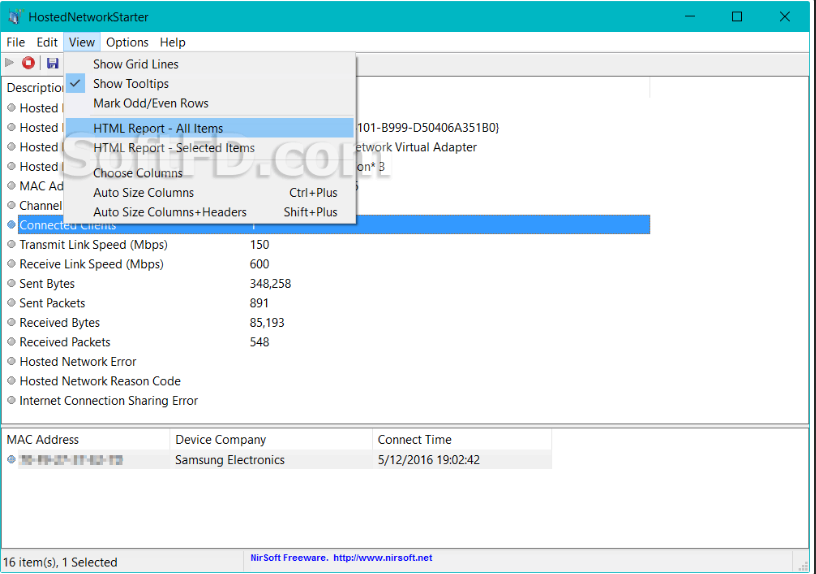
Task: Click the bullet icon beside Hosted Network Error
Action: (x=11, y=361)
